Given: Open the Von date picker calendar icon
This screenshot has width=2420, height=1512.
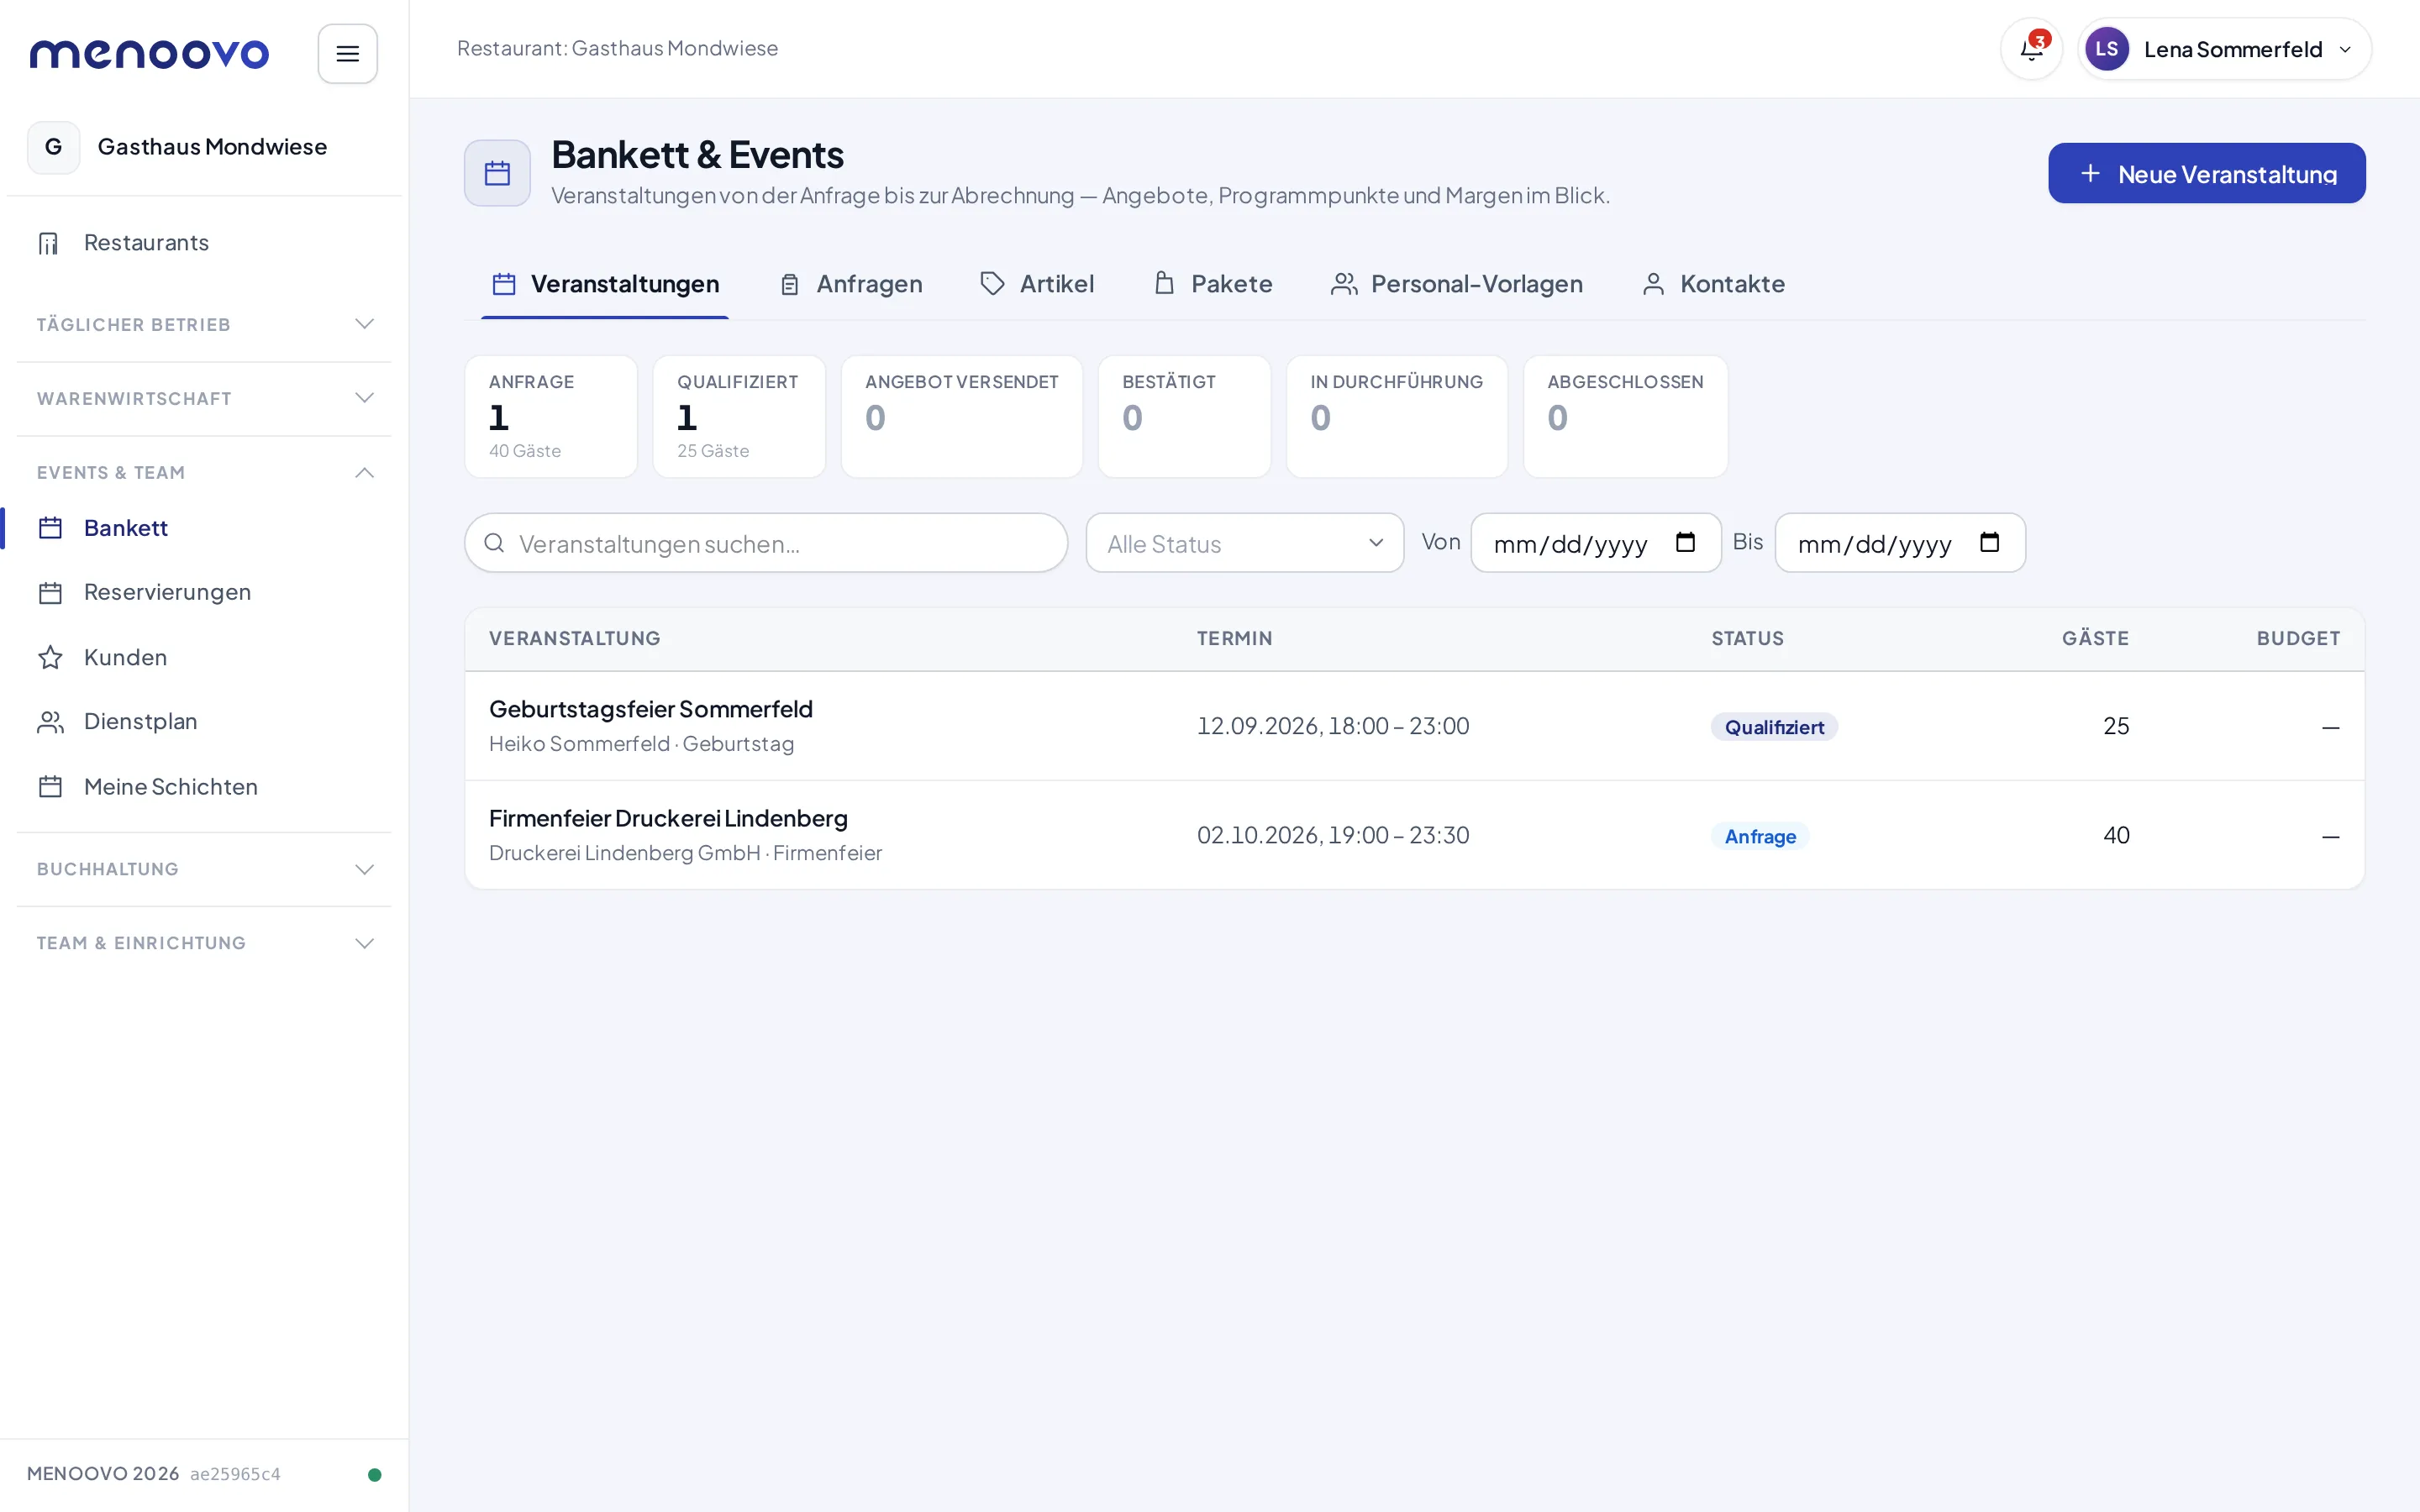Looking at the screenshot, I should (1685, 542).
